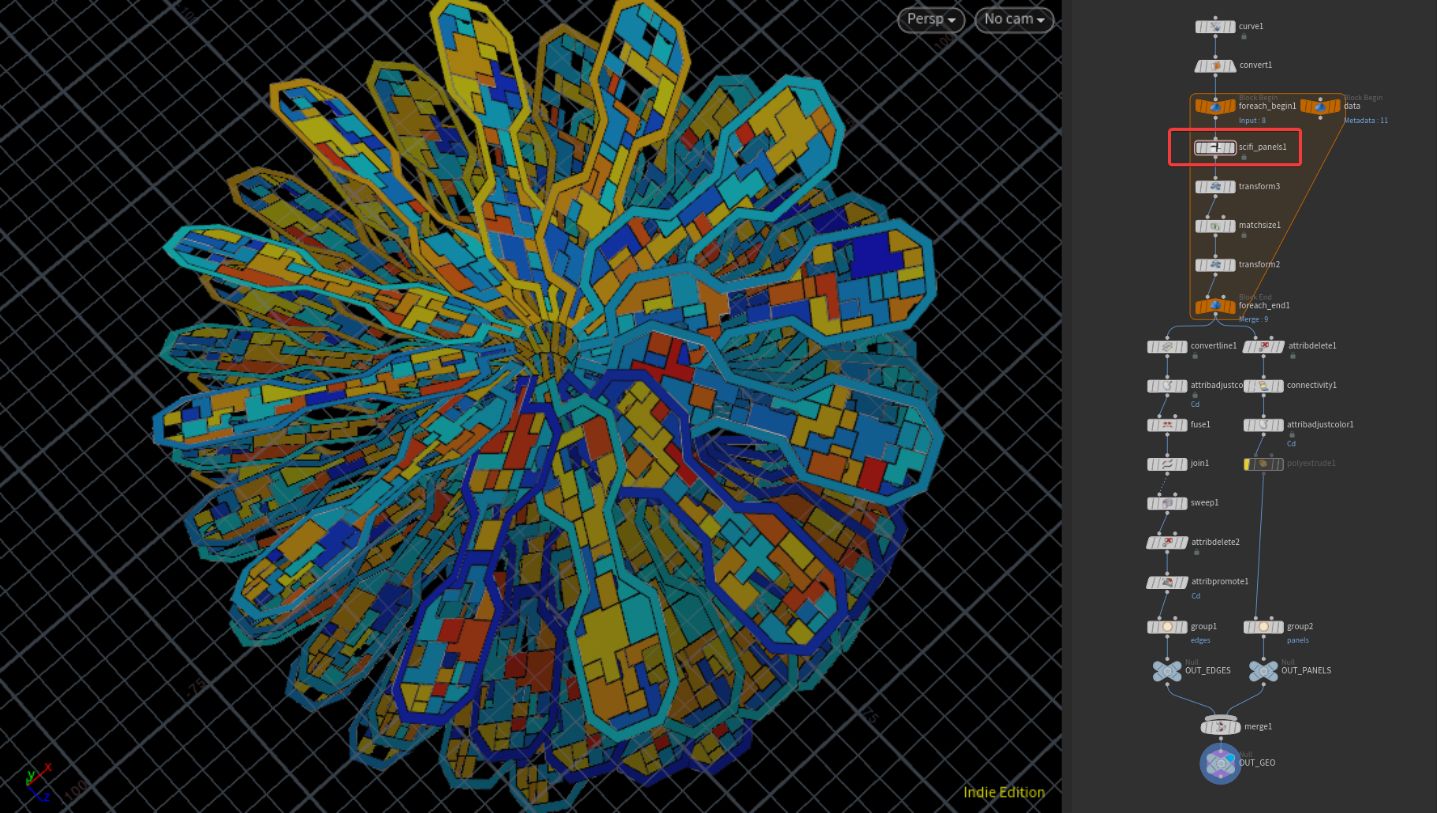Image resolution: width=1437 pixels, height=813 pixels.
Task: Select the convert1 node
Action: (x=1215, y=66)
